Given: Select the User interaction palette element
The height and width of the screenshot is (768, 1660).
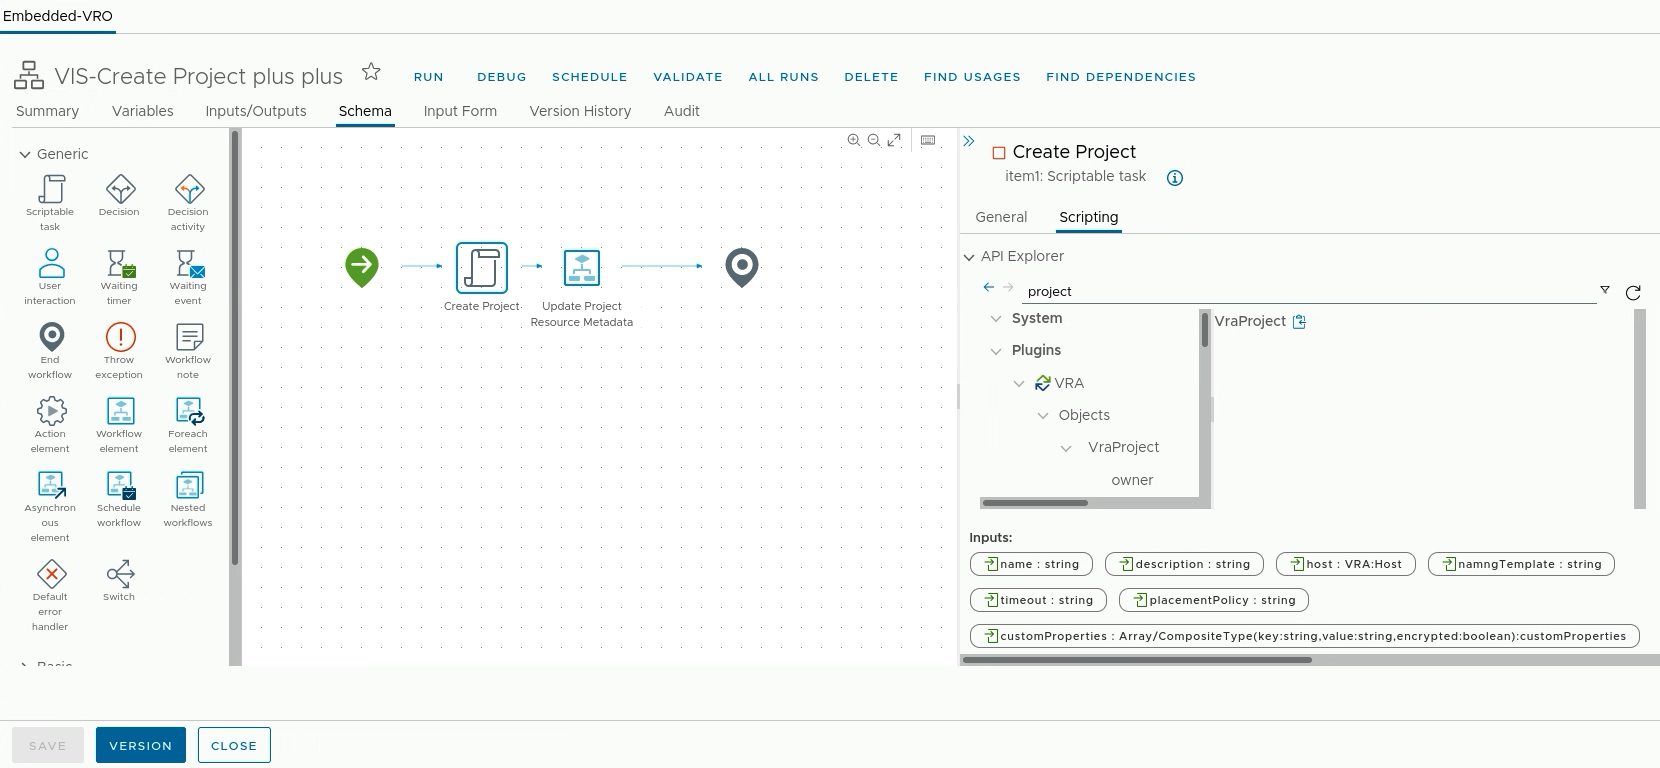Looking at the screenshot, I should (50, 277).
